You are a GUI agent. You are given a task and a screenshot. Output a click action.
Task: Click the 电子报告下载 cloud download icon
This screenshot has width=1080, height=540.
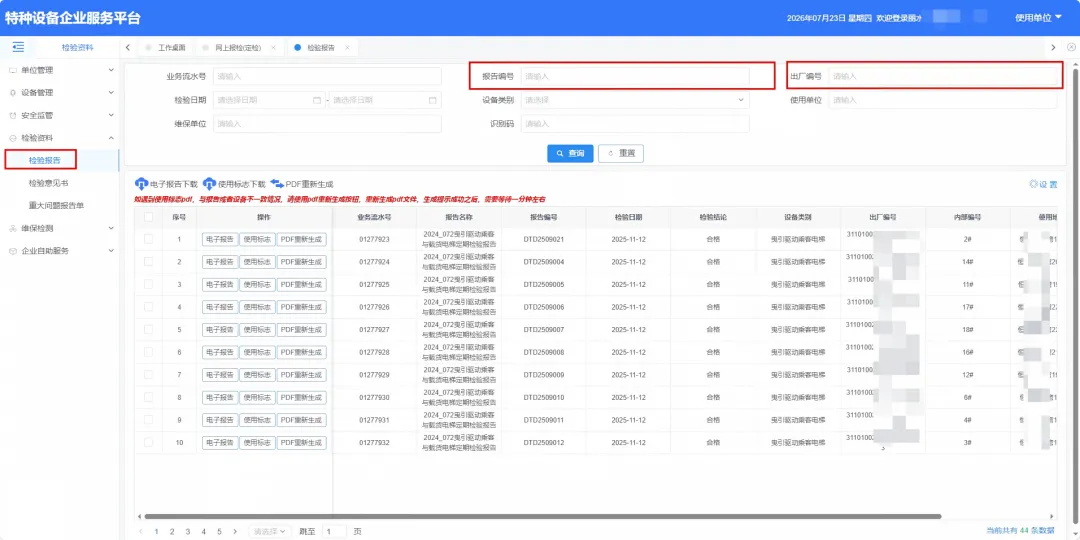point(141,184)
